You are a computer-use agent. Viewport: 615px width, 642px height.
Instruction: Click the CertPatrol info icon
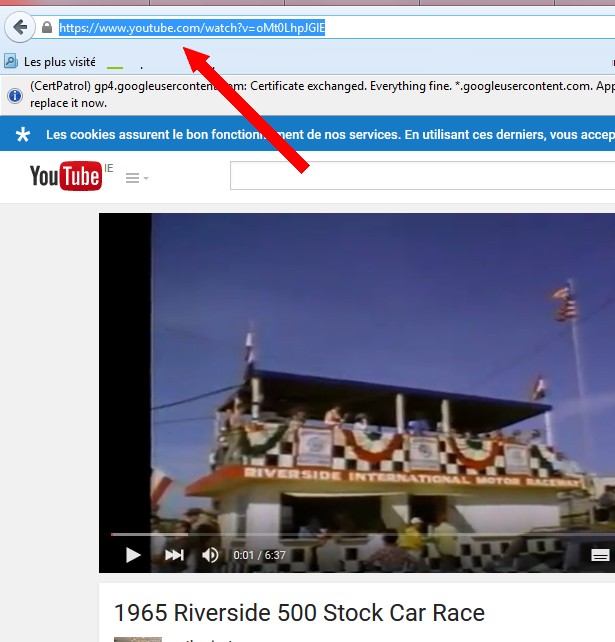15,96
